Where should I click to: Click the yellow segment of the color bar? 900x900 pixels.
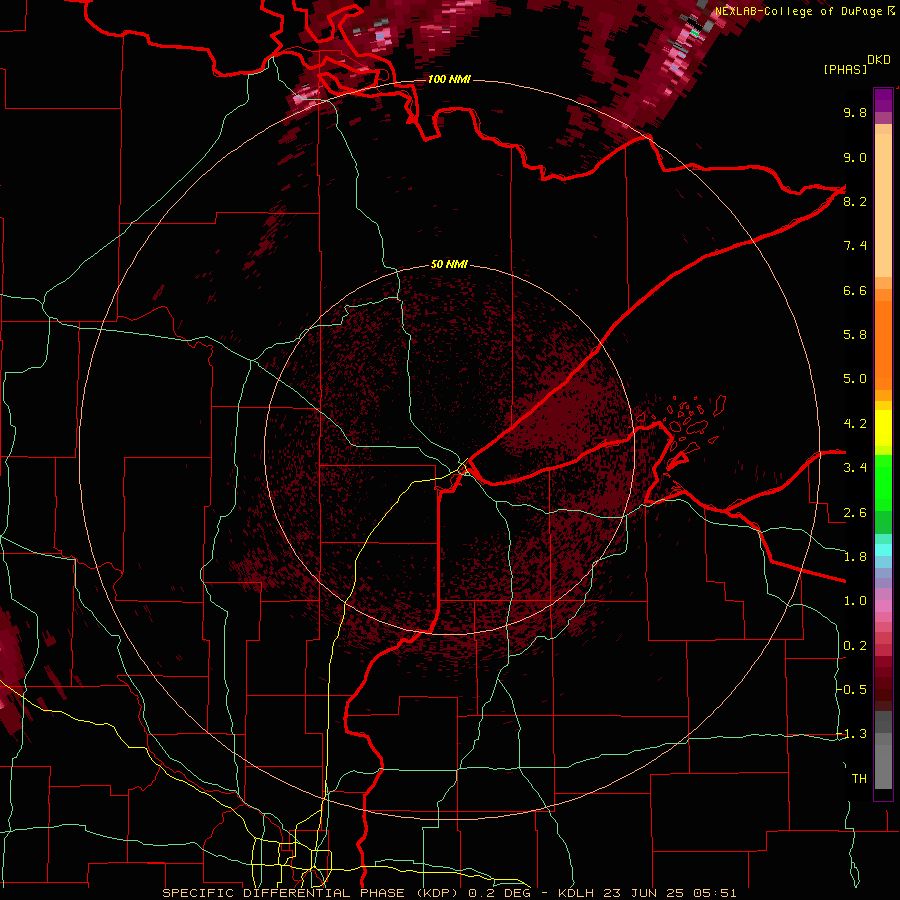coord(883,428)
